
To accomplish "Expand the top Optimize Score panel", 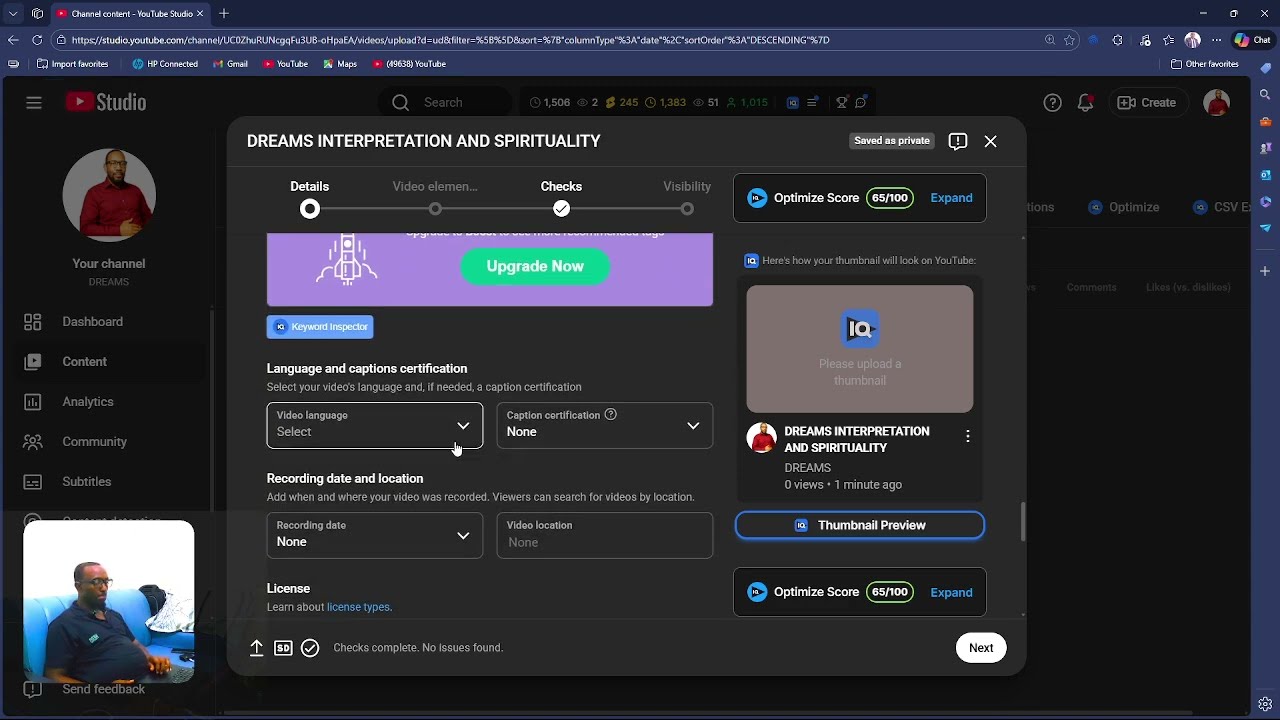I will (951, 198).
